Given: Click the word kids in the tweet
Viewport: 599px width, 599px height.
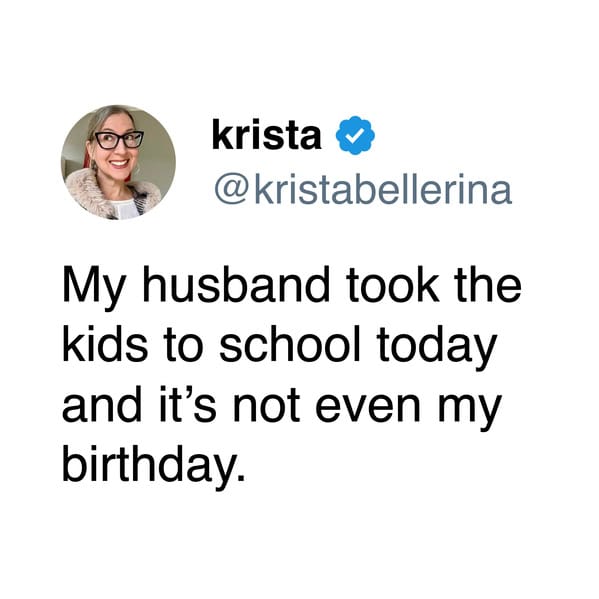Looking at the screenshot, I should (105, 345).
